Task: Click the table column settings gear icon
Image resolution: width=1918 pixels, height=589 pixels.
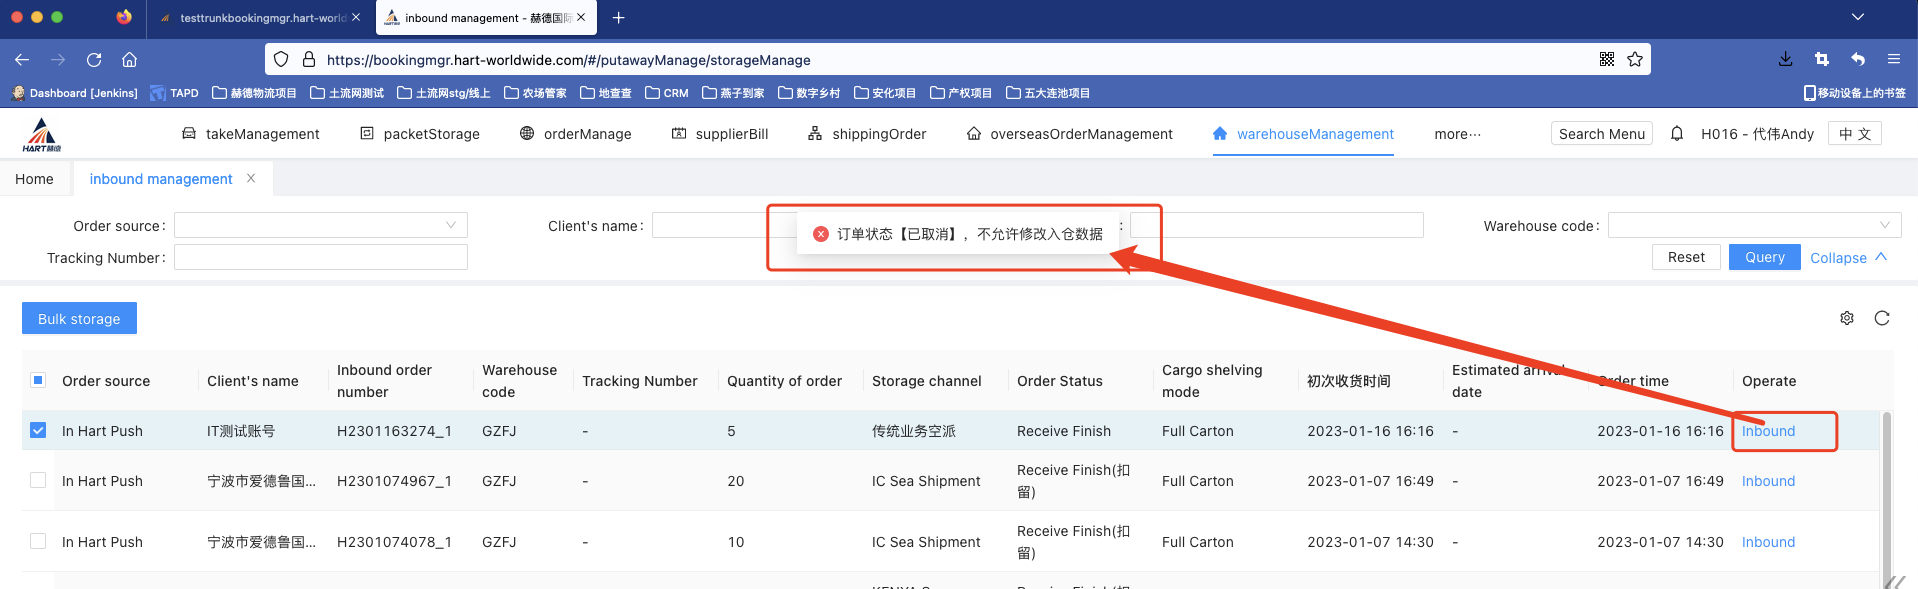Action: click(1846, 318)
